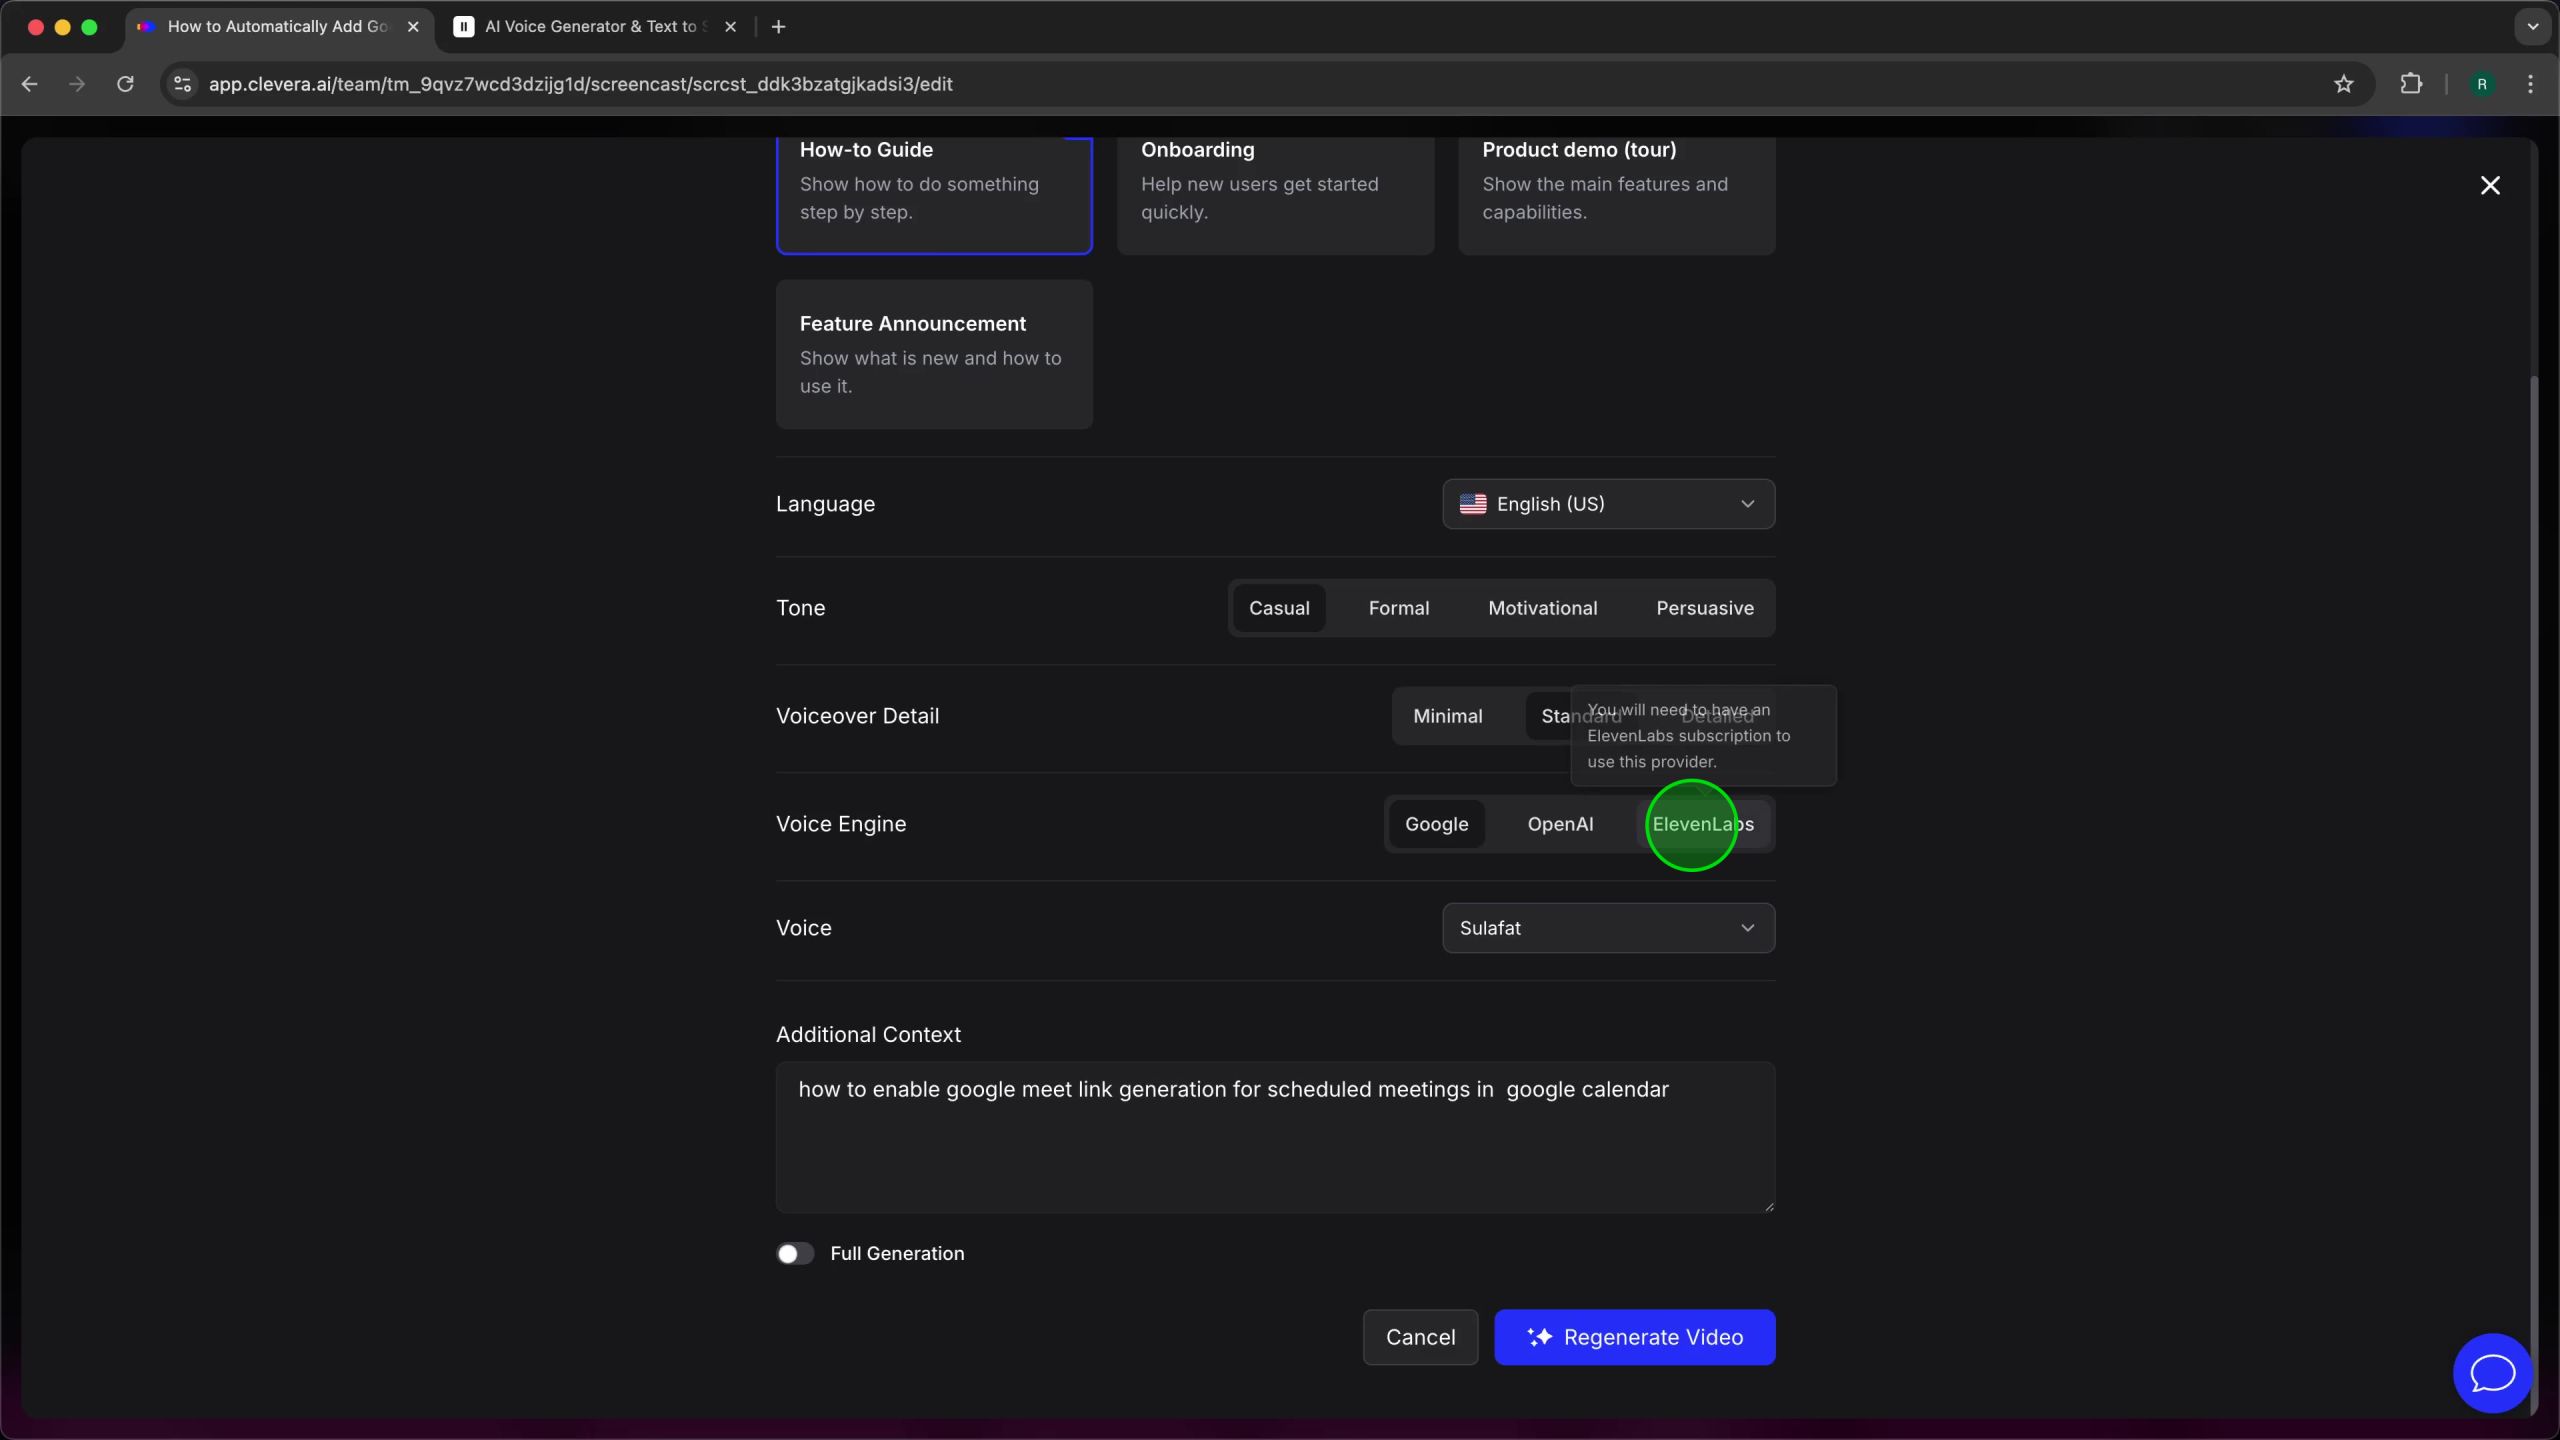
Task: Click the site information icon in address bar
Action: point(182,84)
